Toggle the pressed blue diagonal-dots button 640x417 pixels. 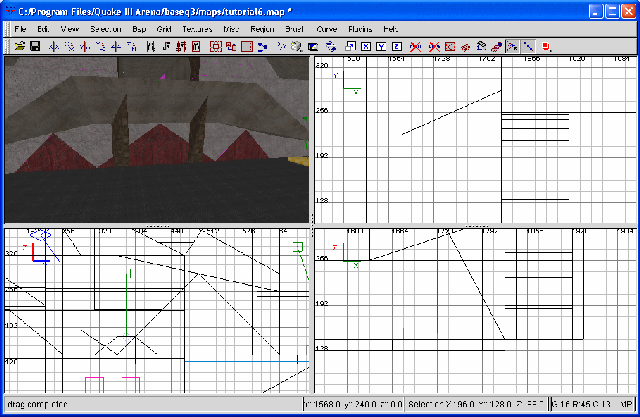[528, 47]
